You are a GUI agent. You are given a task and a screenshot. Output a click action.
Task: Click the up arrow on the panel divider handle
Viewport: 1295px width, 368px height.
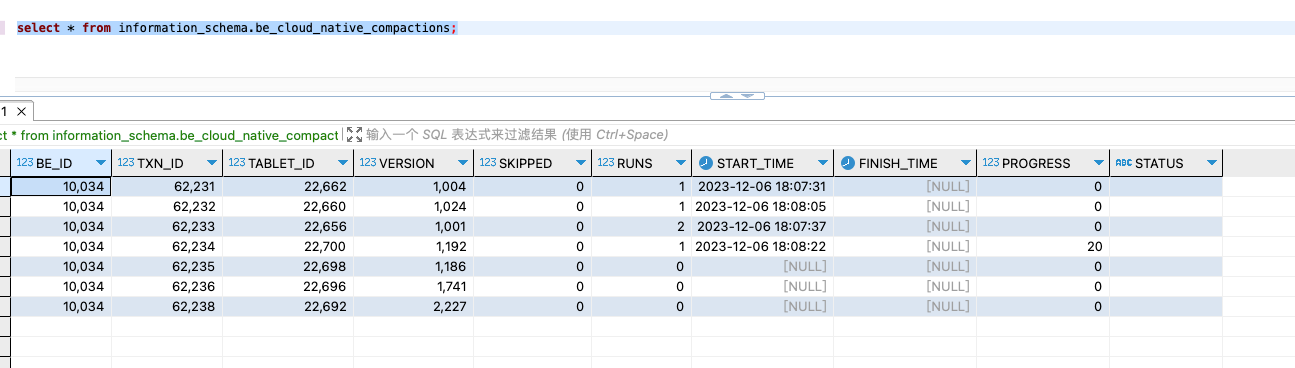click(726, 96)
